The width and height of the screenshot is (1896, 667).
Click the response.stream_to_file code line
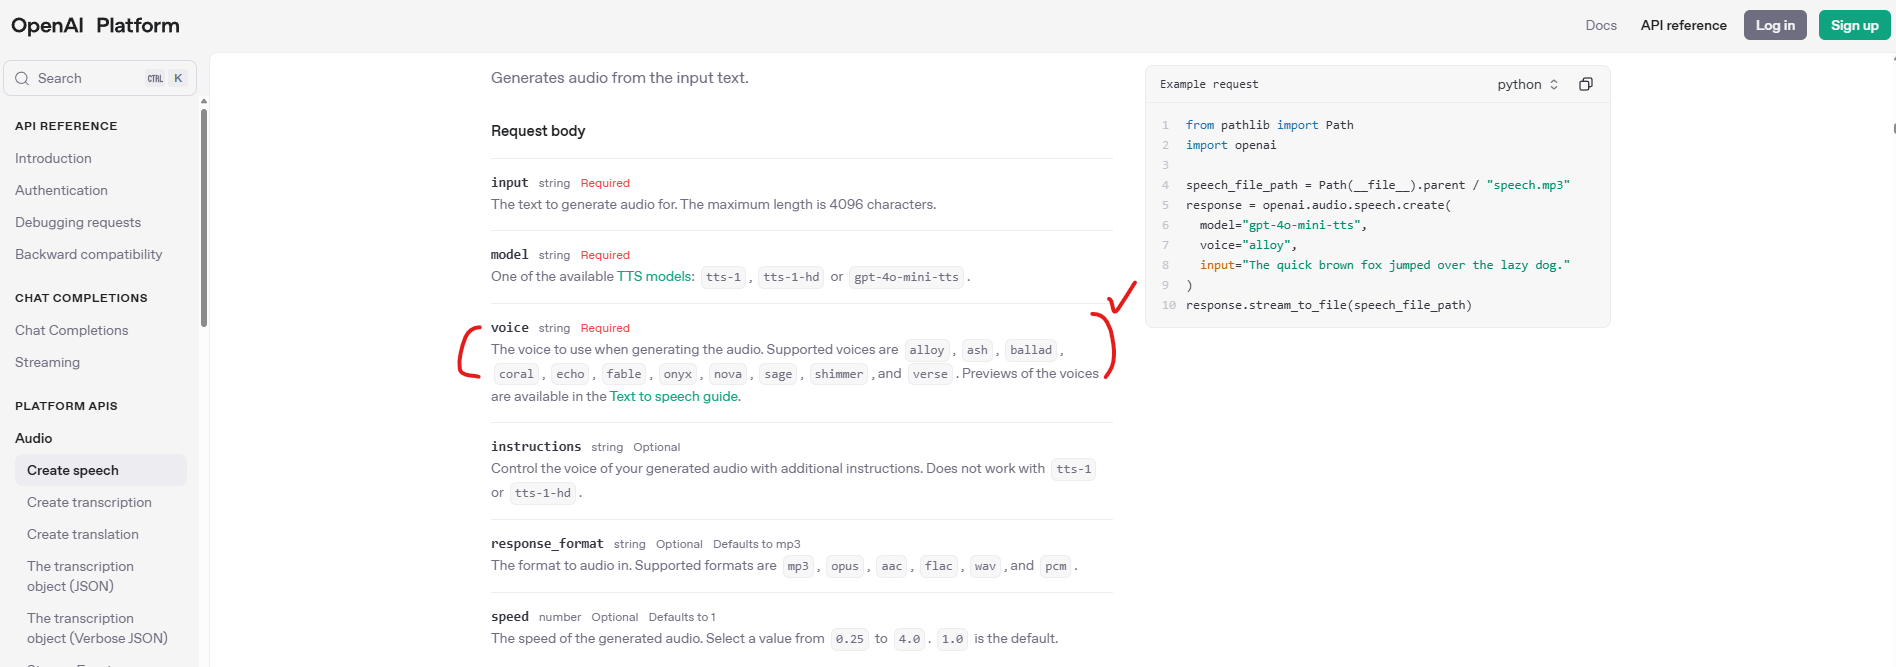(1329, 305)
